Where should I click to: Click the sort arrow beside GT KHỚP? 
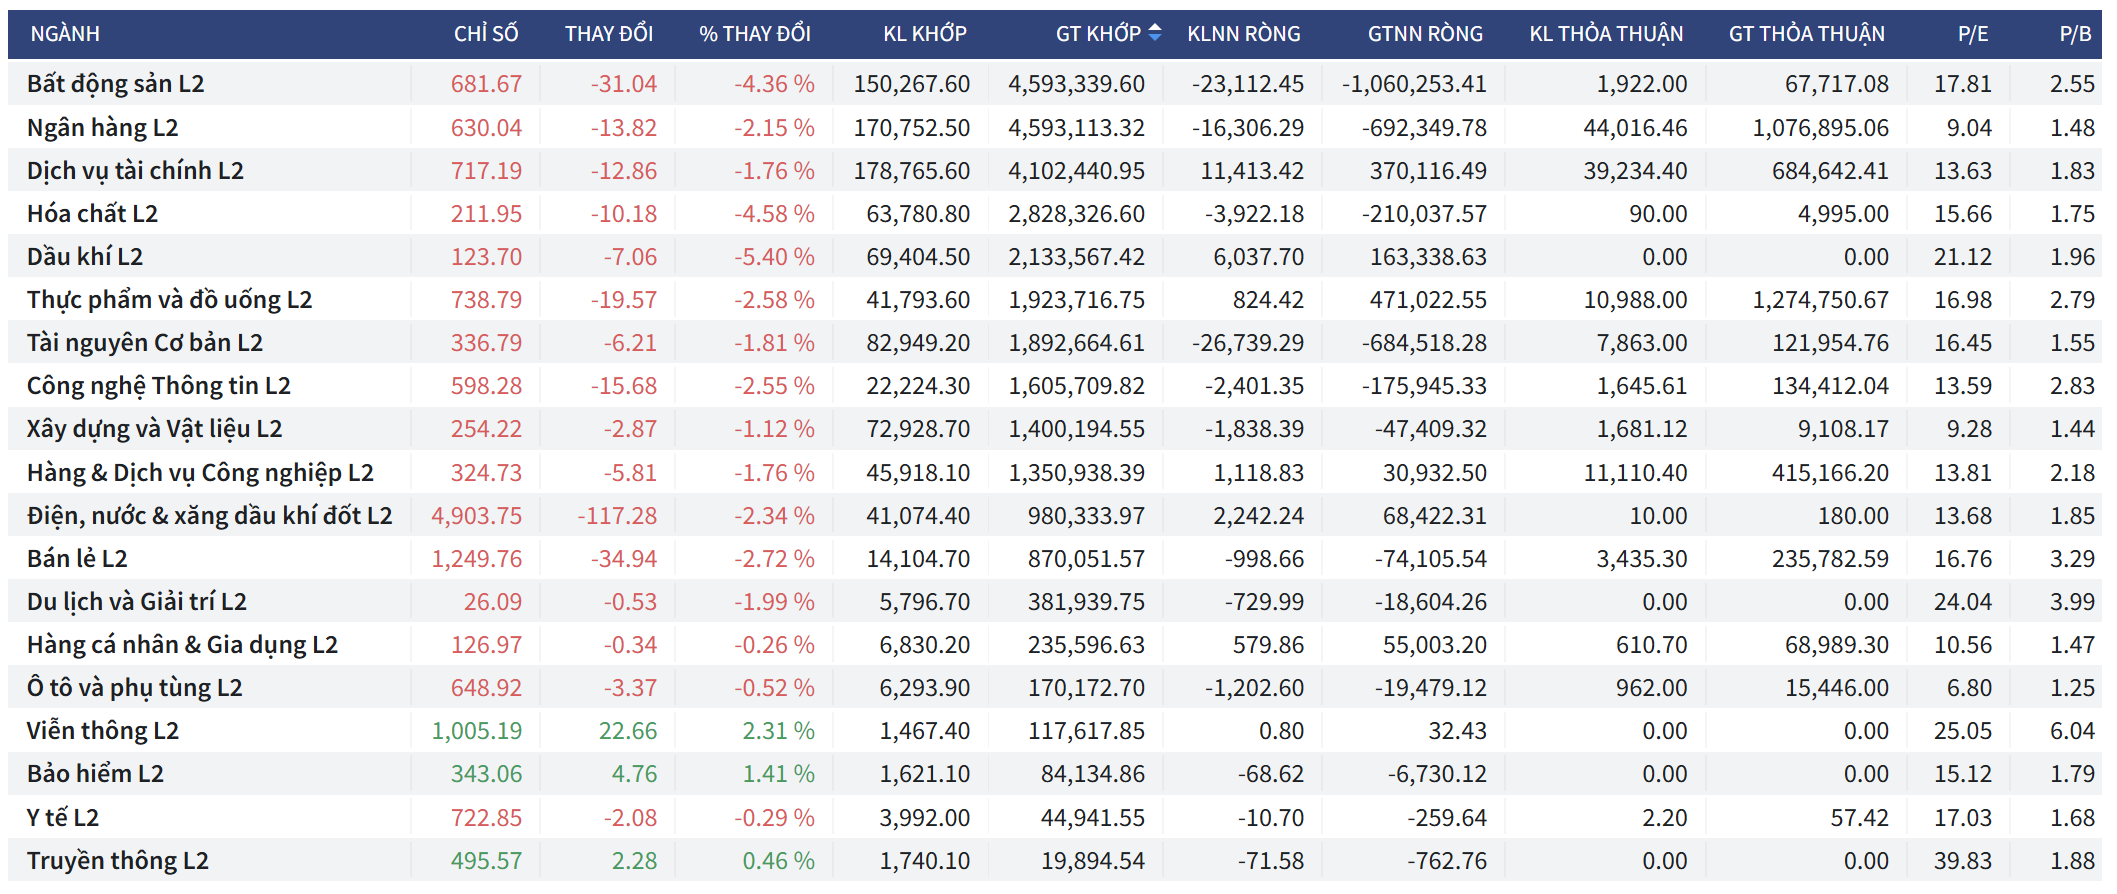[1155, 33]
